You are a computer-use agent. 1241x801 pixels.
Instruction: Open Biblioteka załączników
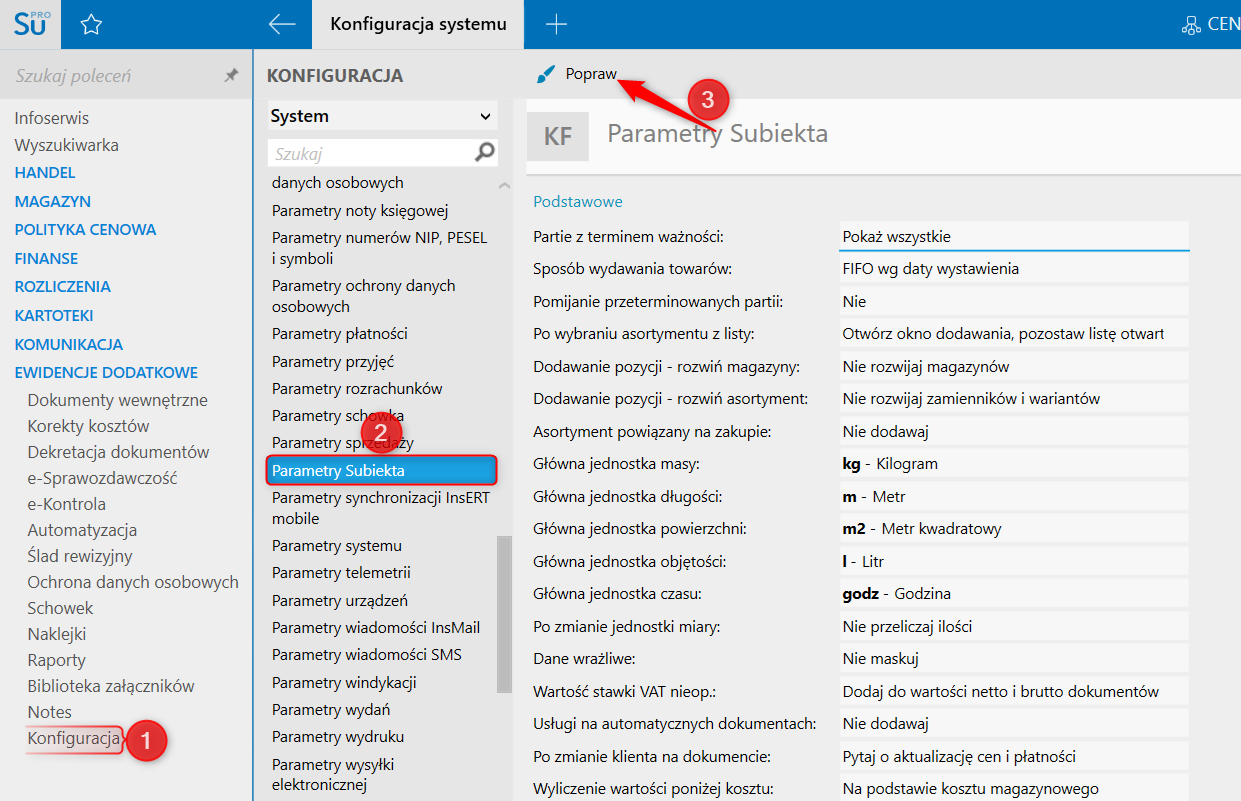[x=111, y=686]
